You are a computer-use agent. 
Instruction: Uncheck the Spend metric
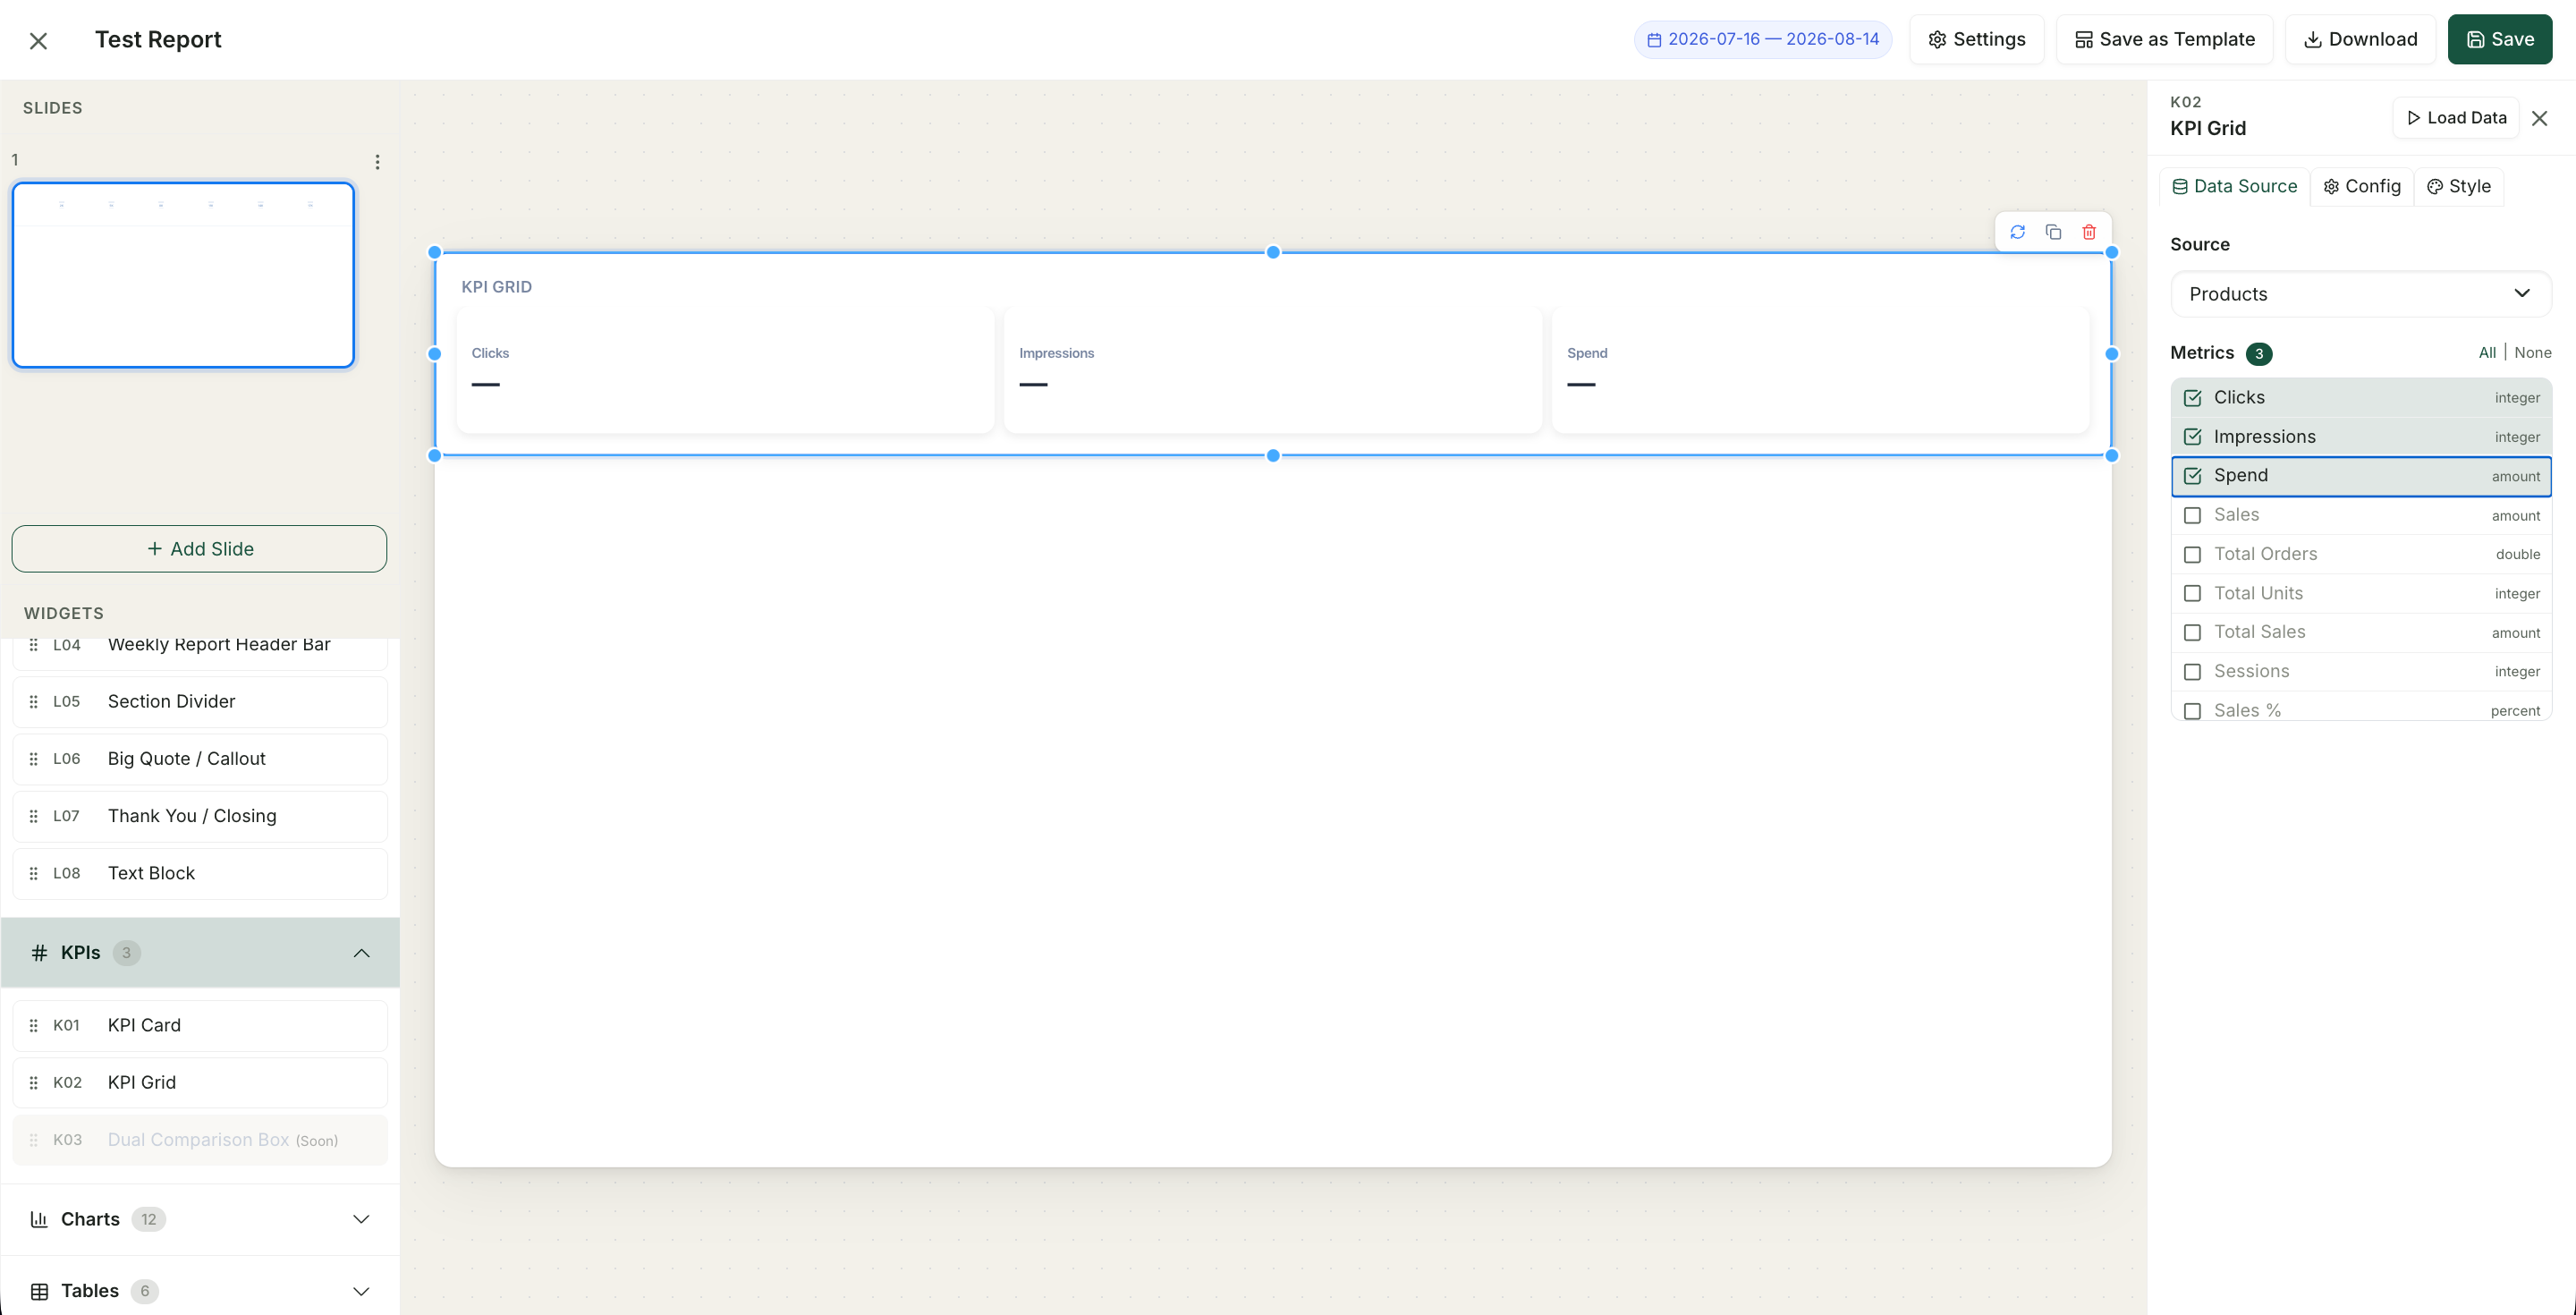tap(2193, 476)
